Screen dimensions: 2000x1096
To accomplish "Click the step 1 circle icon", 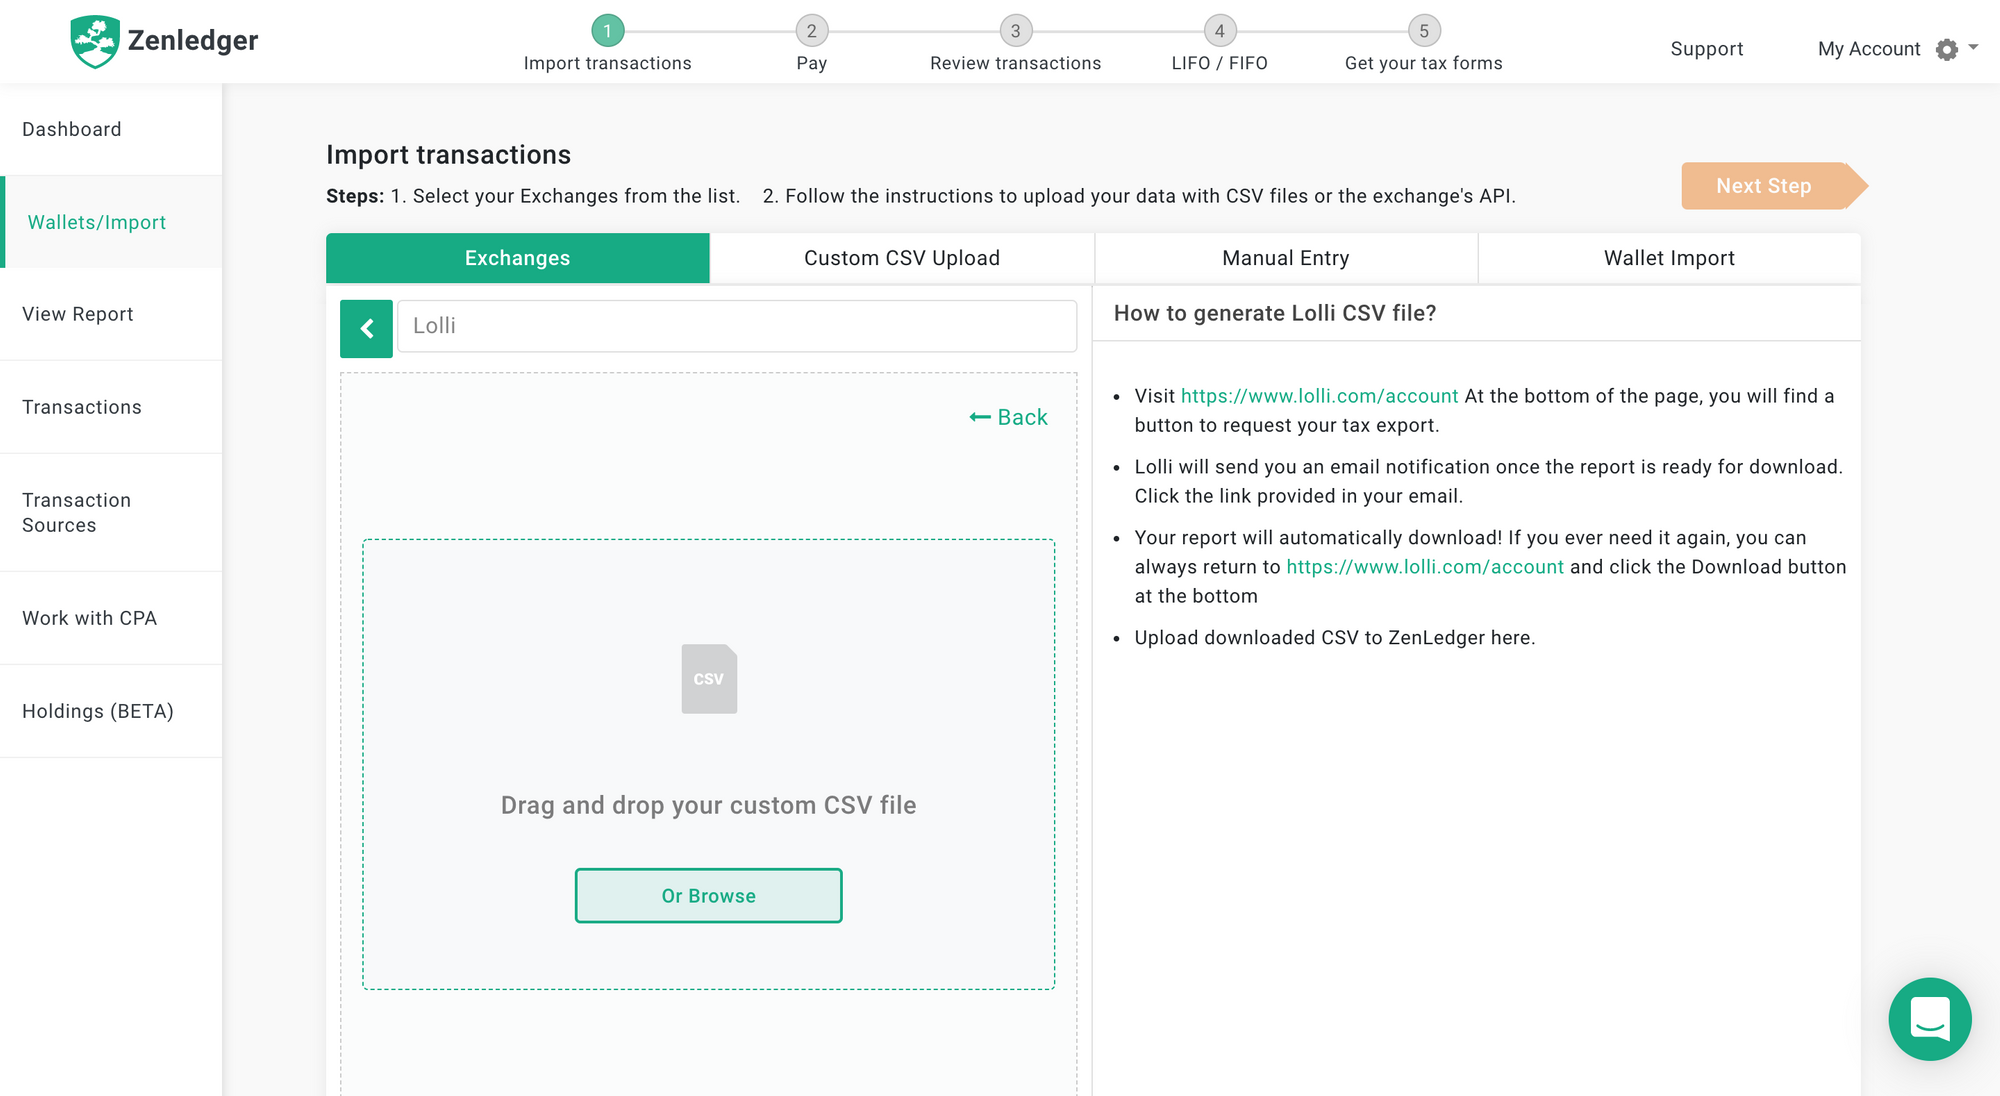I will point(607,31).
